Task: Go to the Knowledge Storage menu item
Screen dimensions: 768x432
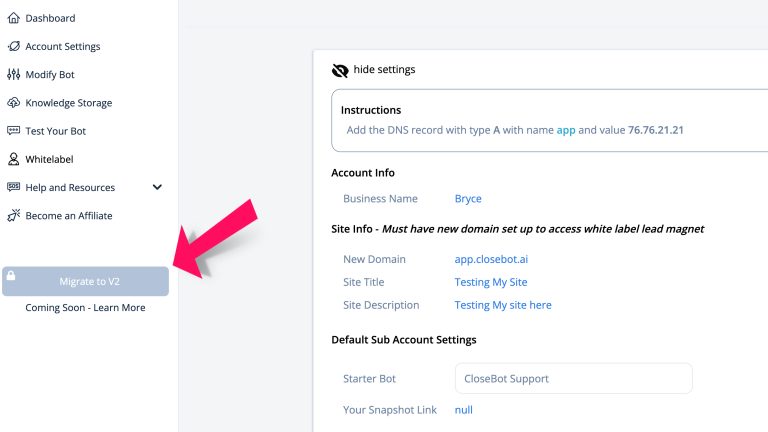Action: (x=69, y=103)
